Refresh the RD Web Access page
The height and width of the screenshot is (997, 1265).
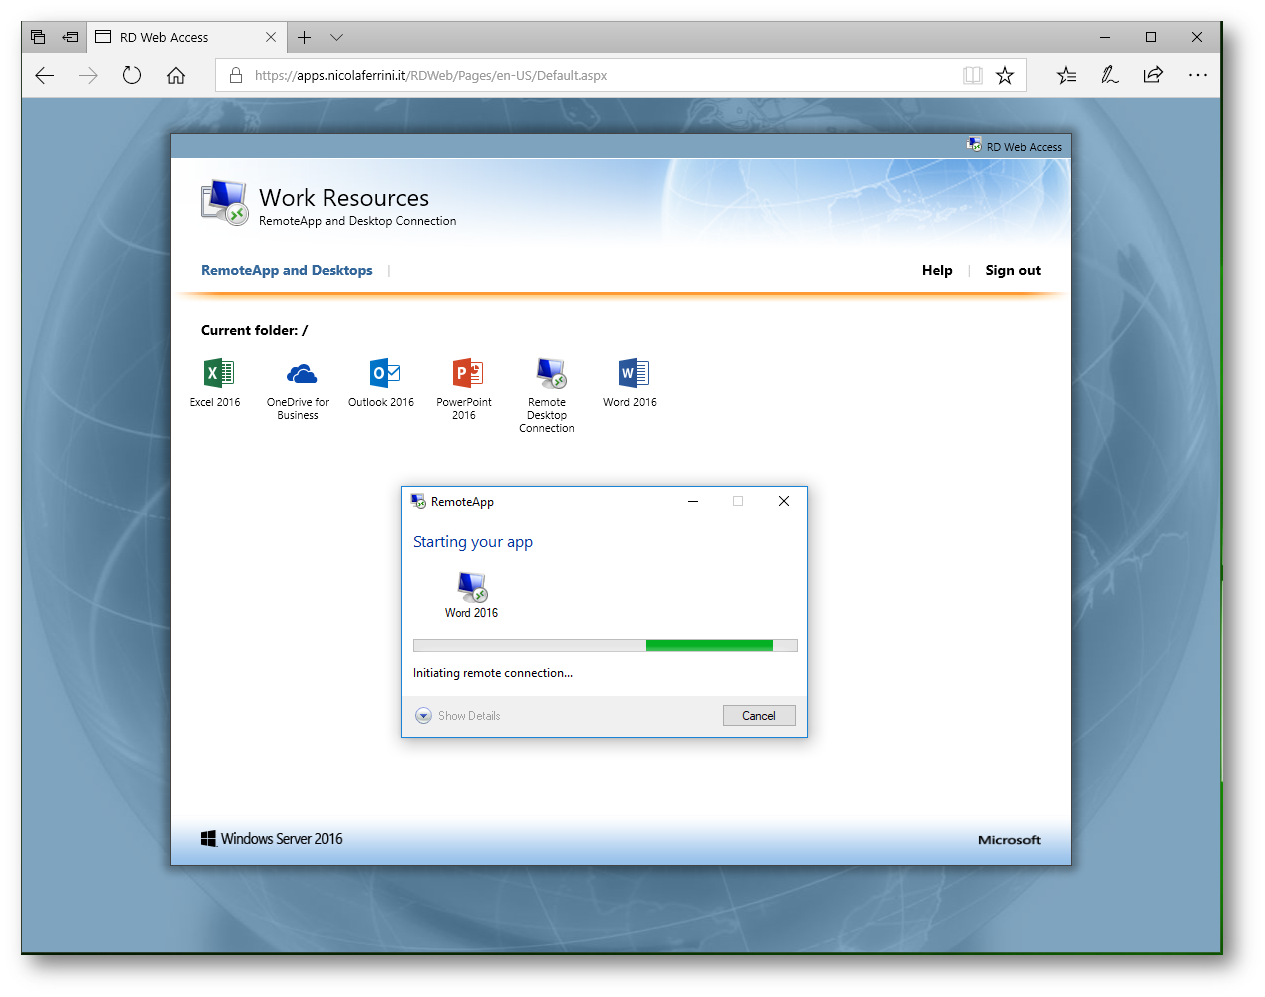(x=132, y=75)
